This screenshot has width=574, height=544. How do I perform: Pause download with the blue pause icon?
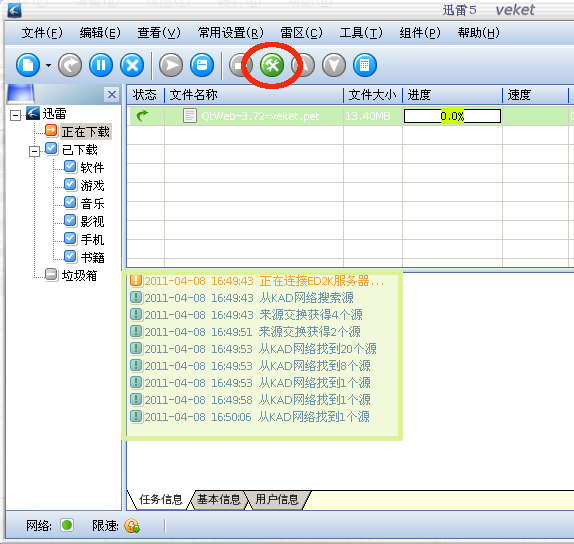point(101,66)
